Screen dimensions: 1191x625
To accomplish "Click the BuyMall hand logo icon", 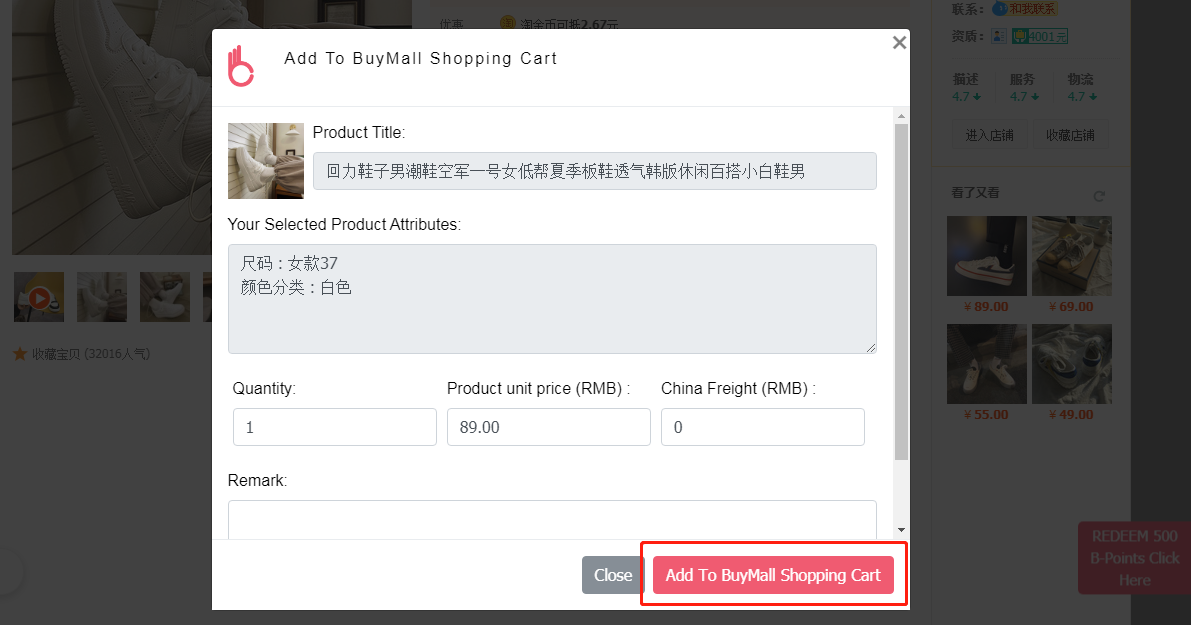I will click(x=241, y=66).
